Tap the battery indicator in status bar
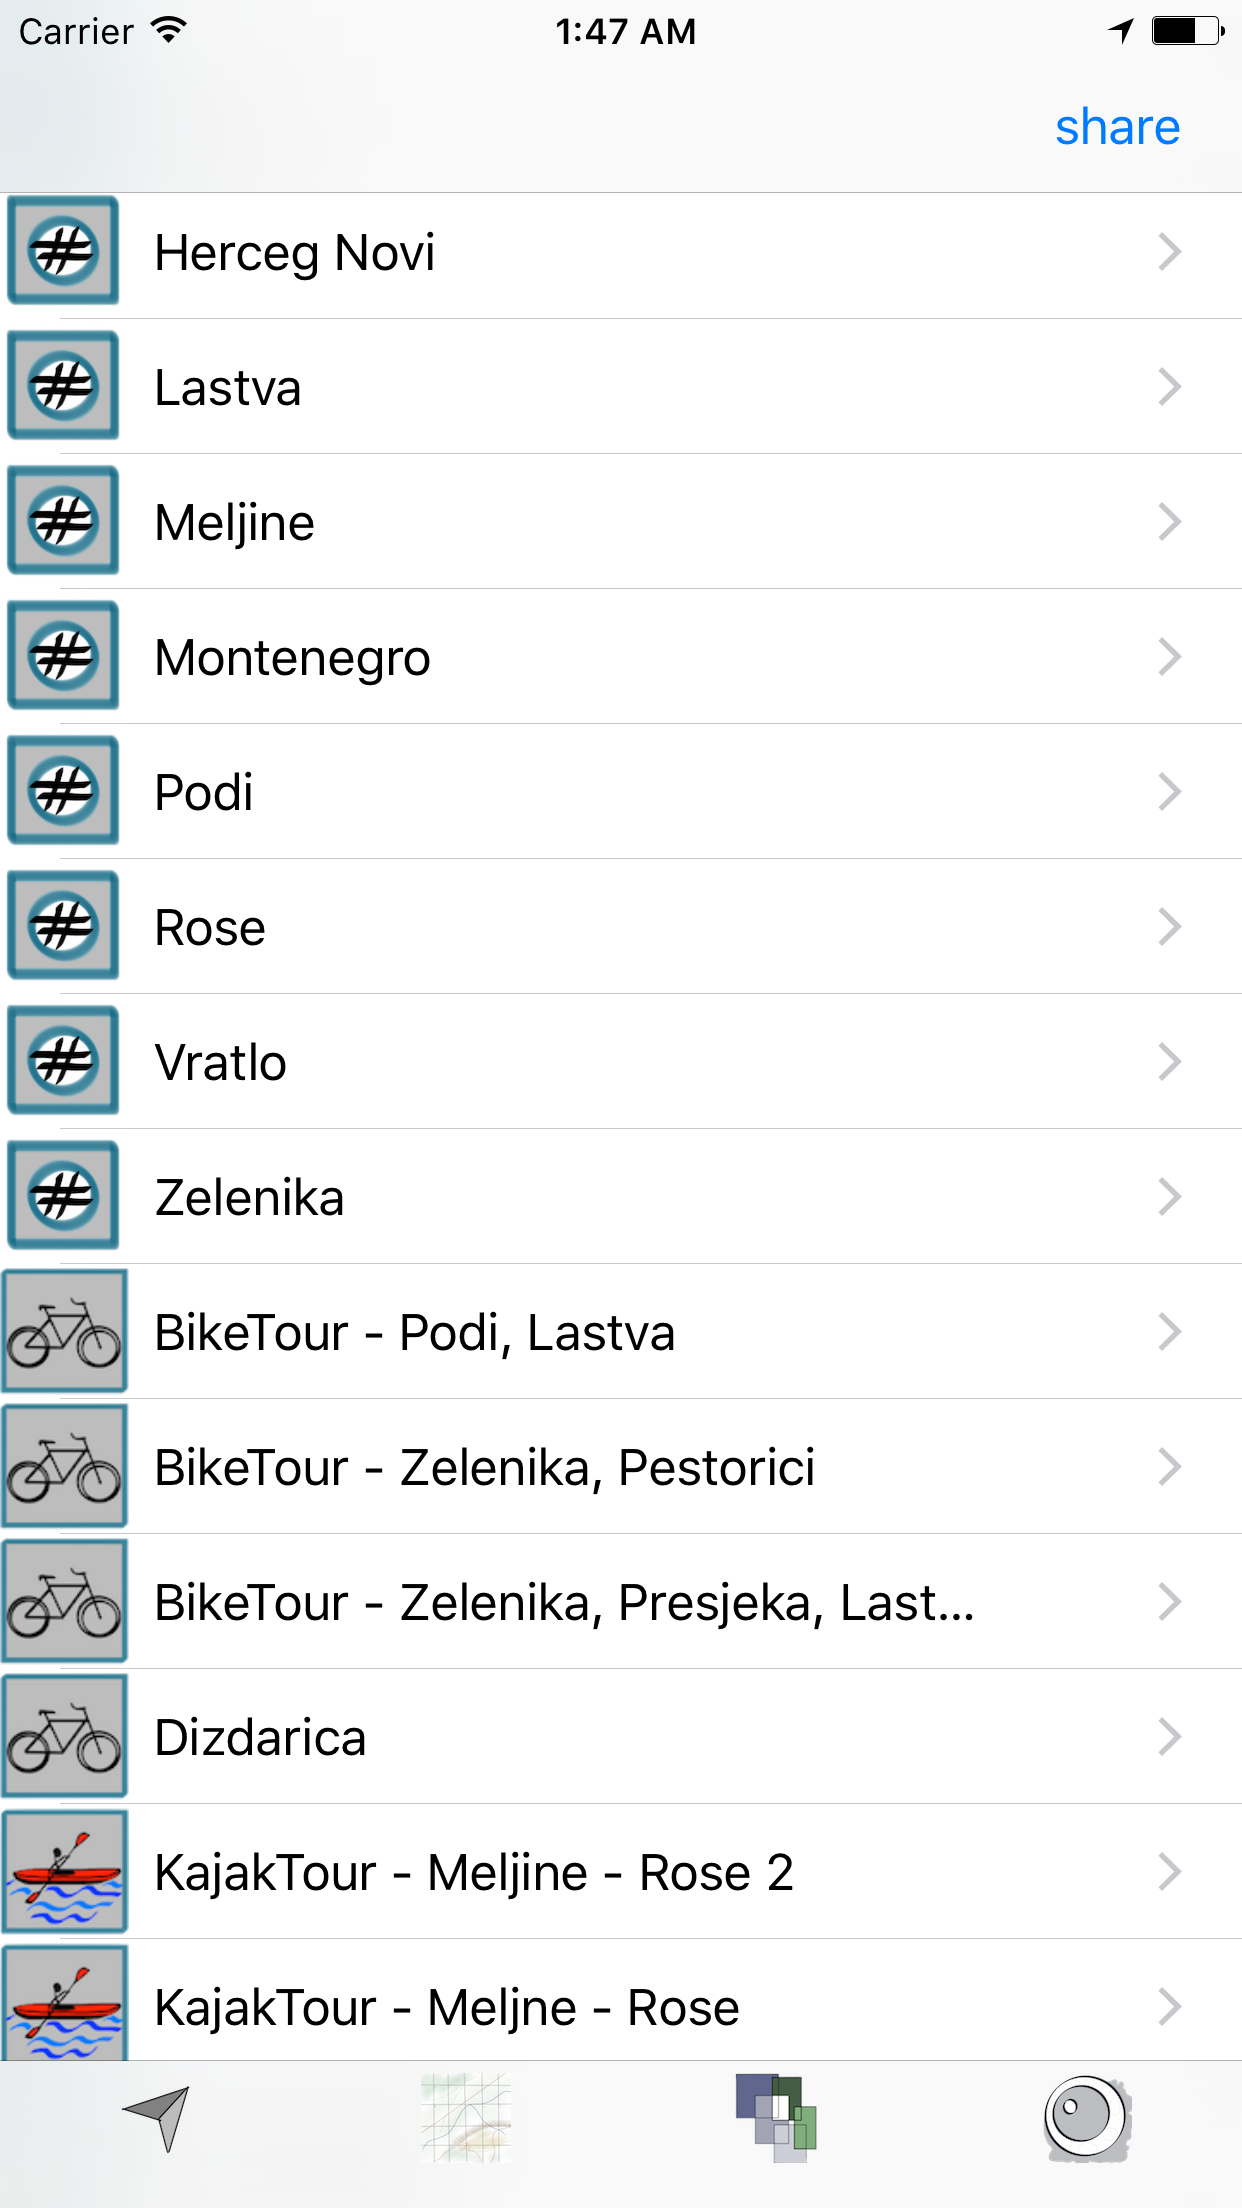Screen dimensions: 1242x2208 click(x=1187, y=31)
